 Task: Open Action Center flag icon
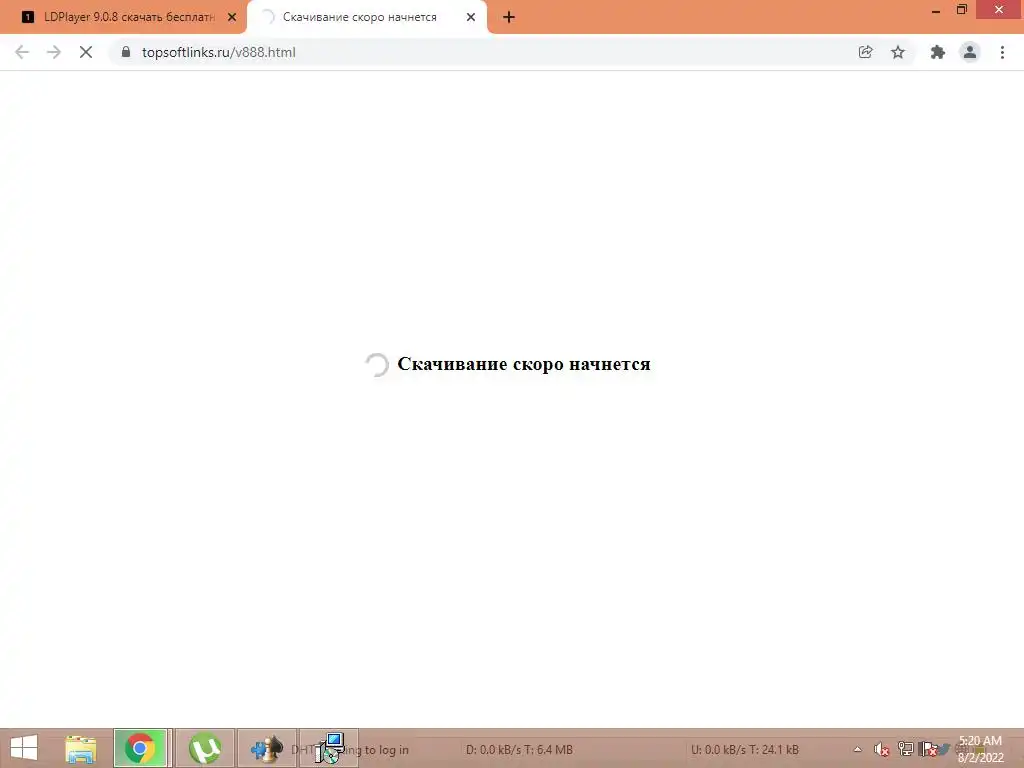[x=929, y=750]
